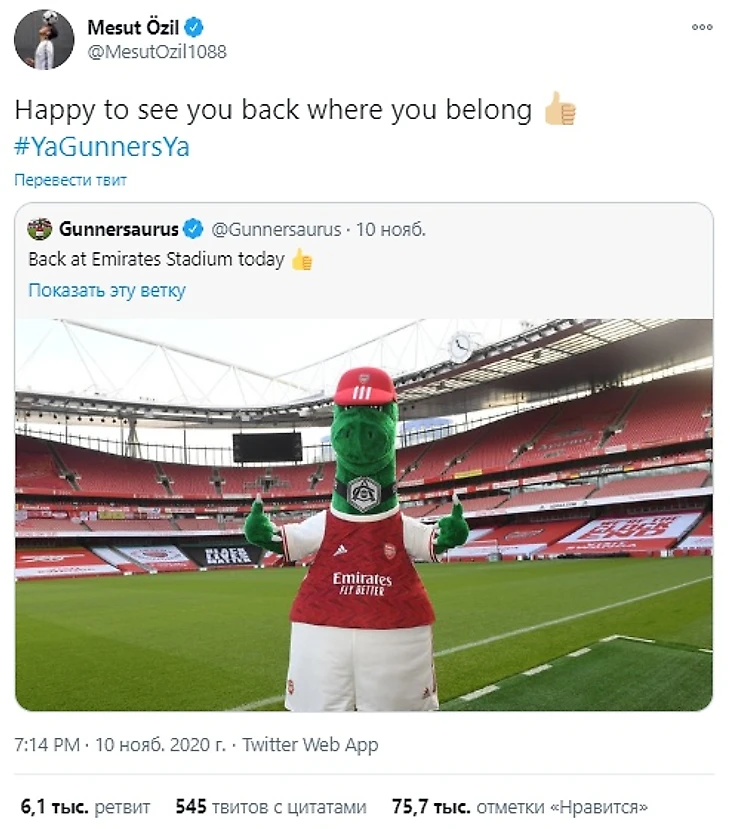View the 75,7 тыс. likes list
Image resolution: width=730 pixels, height=829 pixels.
519,806
